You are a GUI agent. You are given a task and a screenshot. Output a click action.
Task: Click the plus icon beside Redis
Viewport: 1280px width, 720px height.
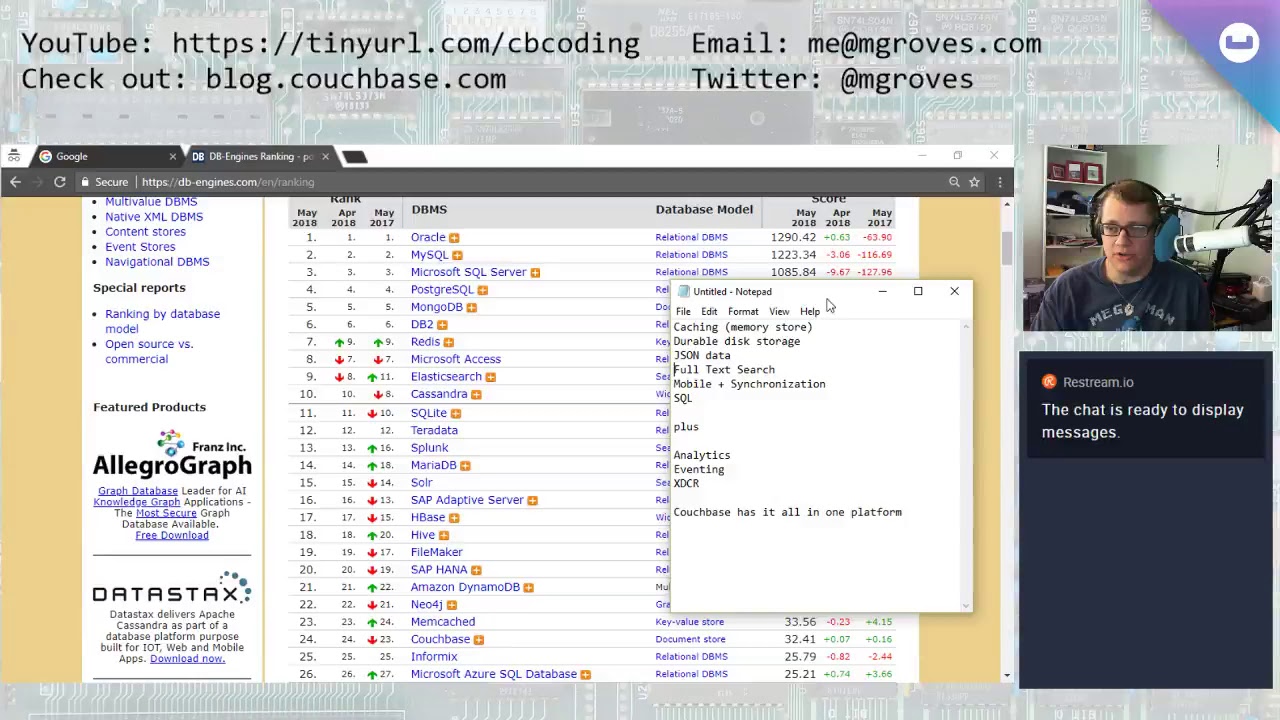(448, 342)
